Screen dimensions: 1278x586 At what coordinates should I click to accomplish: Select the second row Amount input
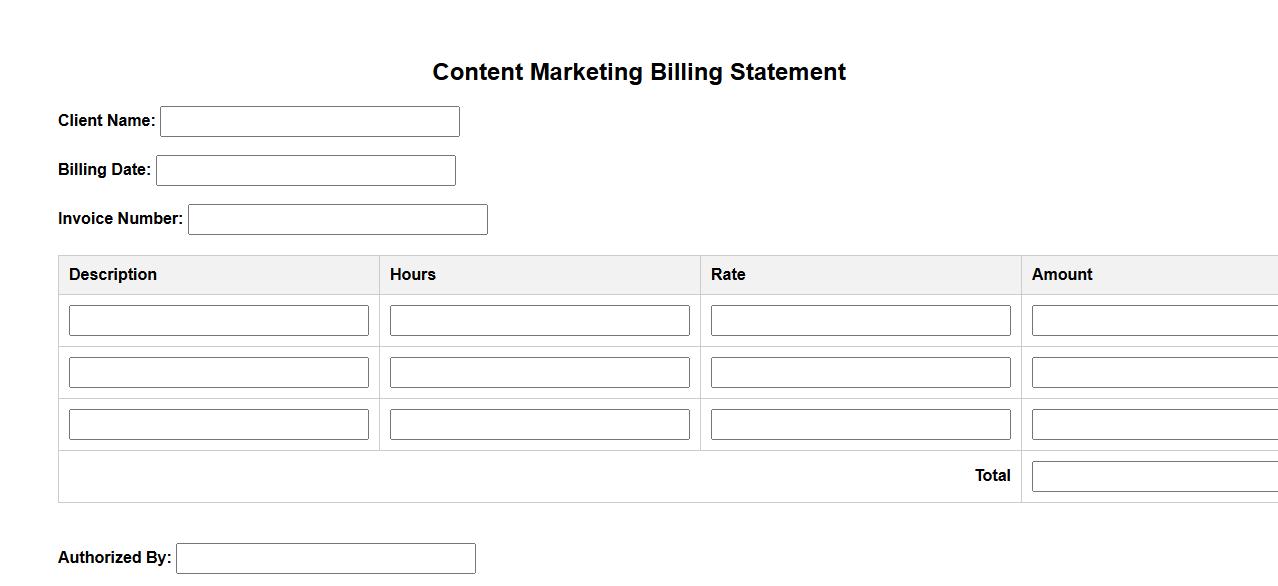pos(1155,372)
